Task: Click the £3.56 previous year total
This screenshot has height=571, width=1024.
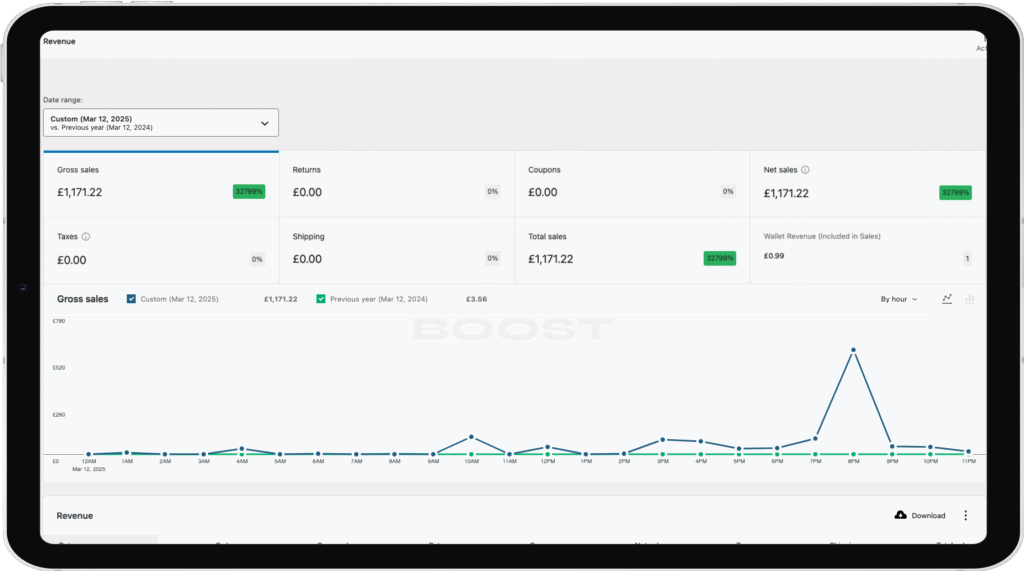Action: click(476, 299)
